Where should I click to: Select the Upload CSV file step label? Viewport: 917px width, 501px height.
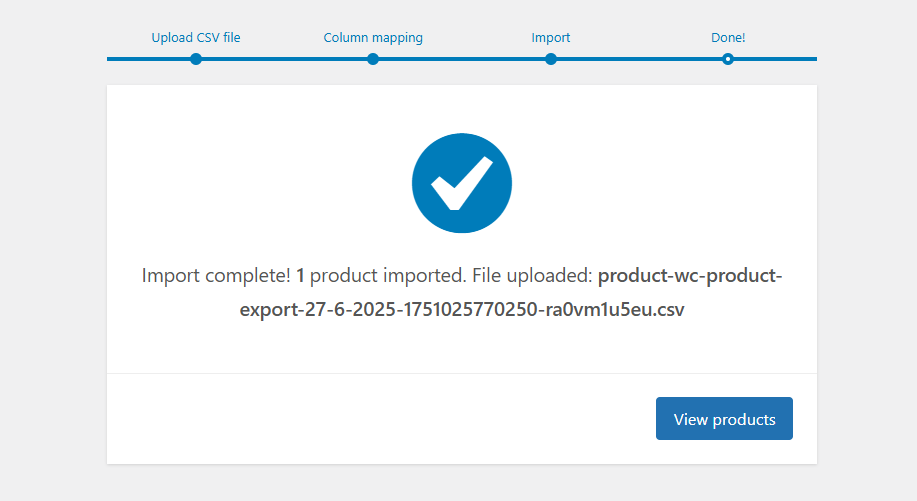pos(196,38)
